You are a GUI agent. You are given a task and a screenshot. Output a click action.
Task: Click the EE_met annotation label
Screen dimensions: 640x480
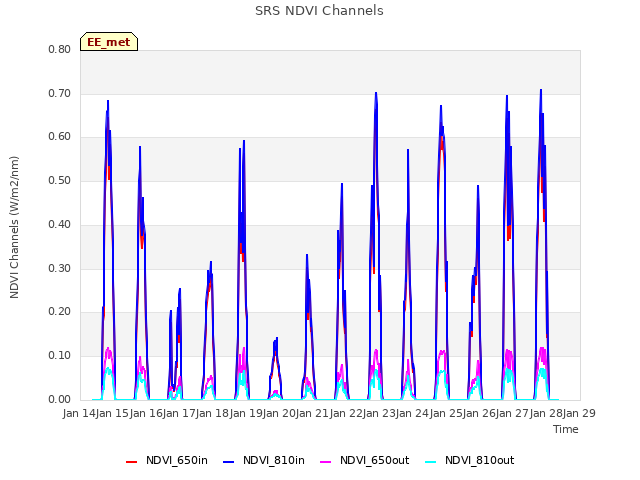109,42
